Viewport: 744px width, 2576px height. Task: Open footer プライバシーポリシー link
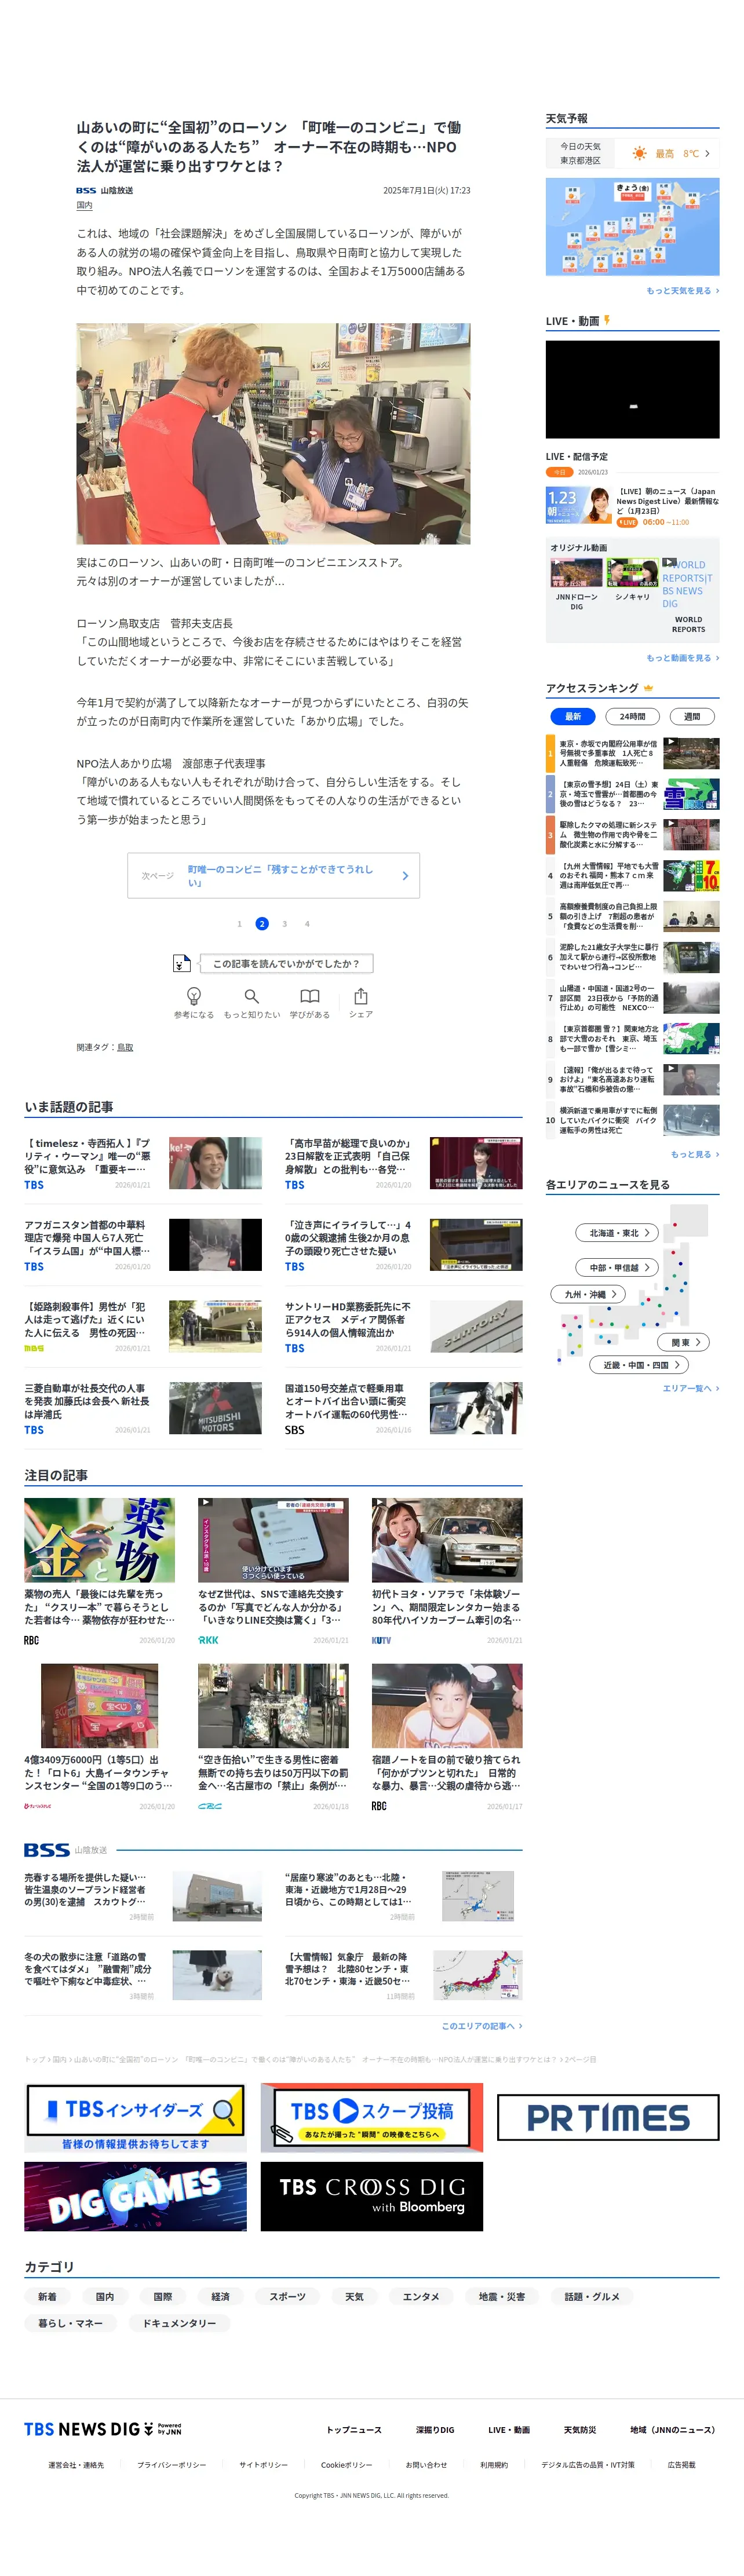tap(172, 2464)
